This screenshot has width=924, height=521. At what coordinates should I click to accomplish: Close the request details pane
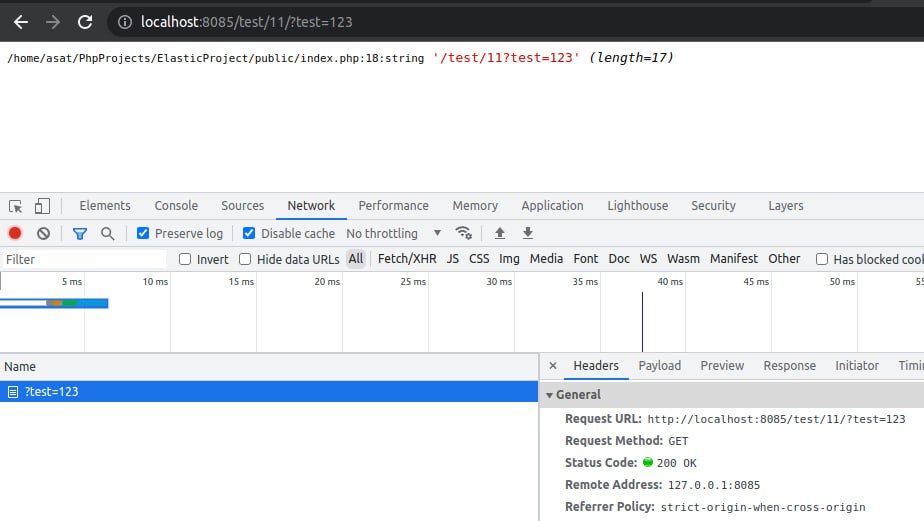pyautogui.click(x=553, y=365)
